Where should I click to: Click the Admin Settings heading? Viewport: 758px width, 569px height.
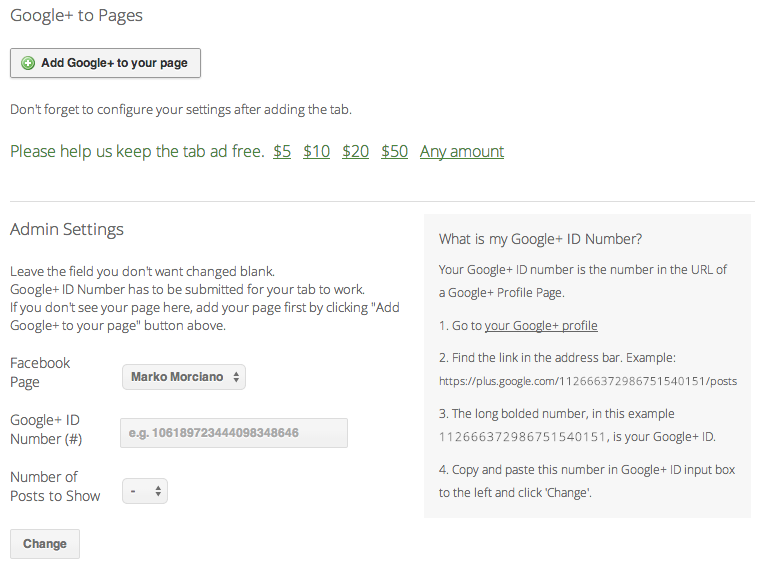(67, 229)
